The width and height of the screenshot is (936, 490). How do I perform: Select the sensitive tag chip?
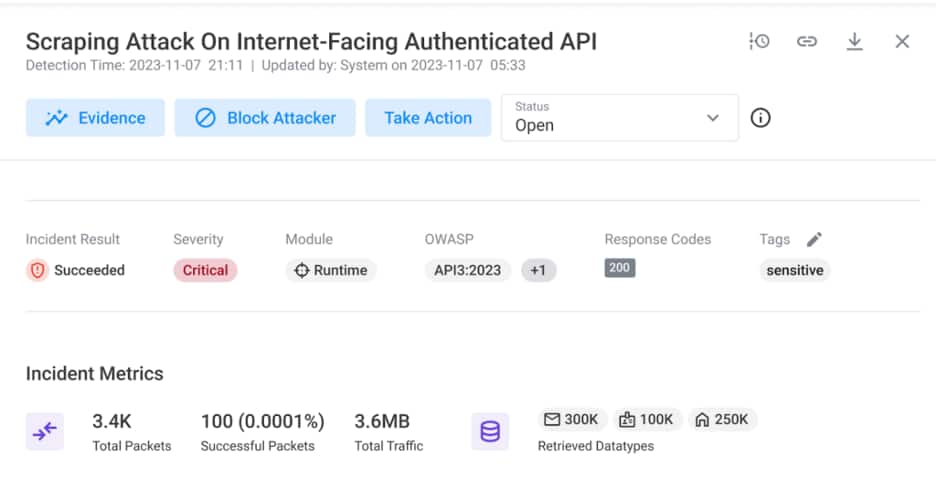tap(794, 270)
